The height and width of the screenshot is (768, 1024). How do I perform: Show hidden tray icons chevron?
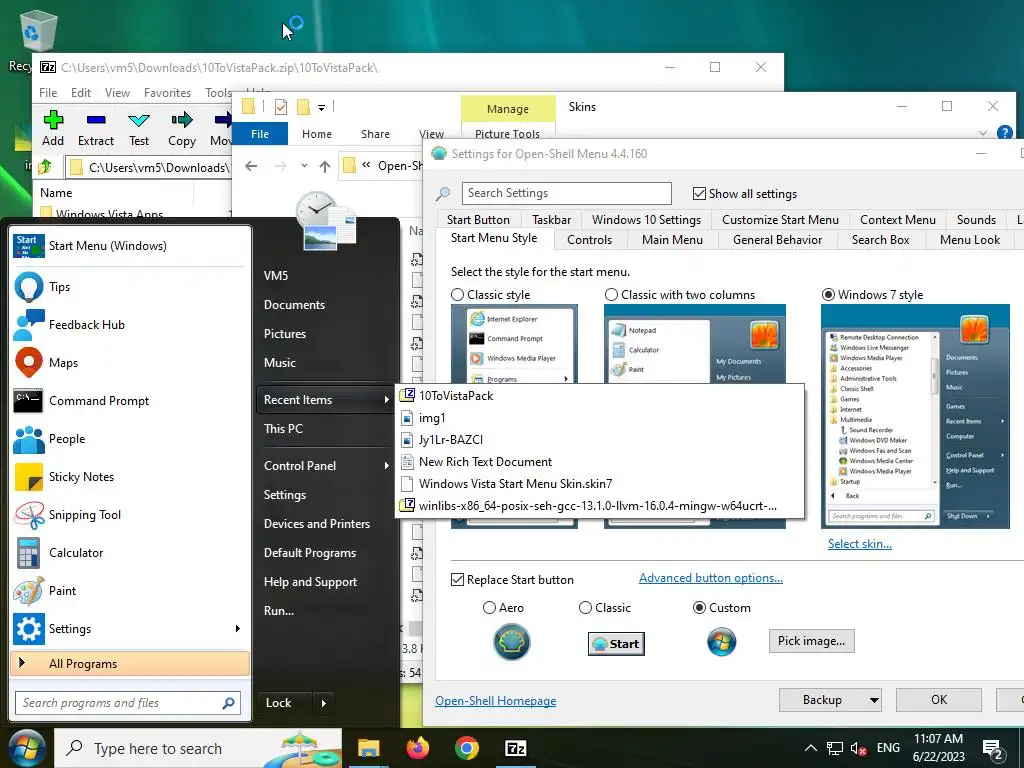[x=810, y=748]
